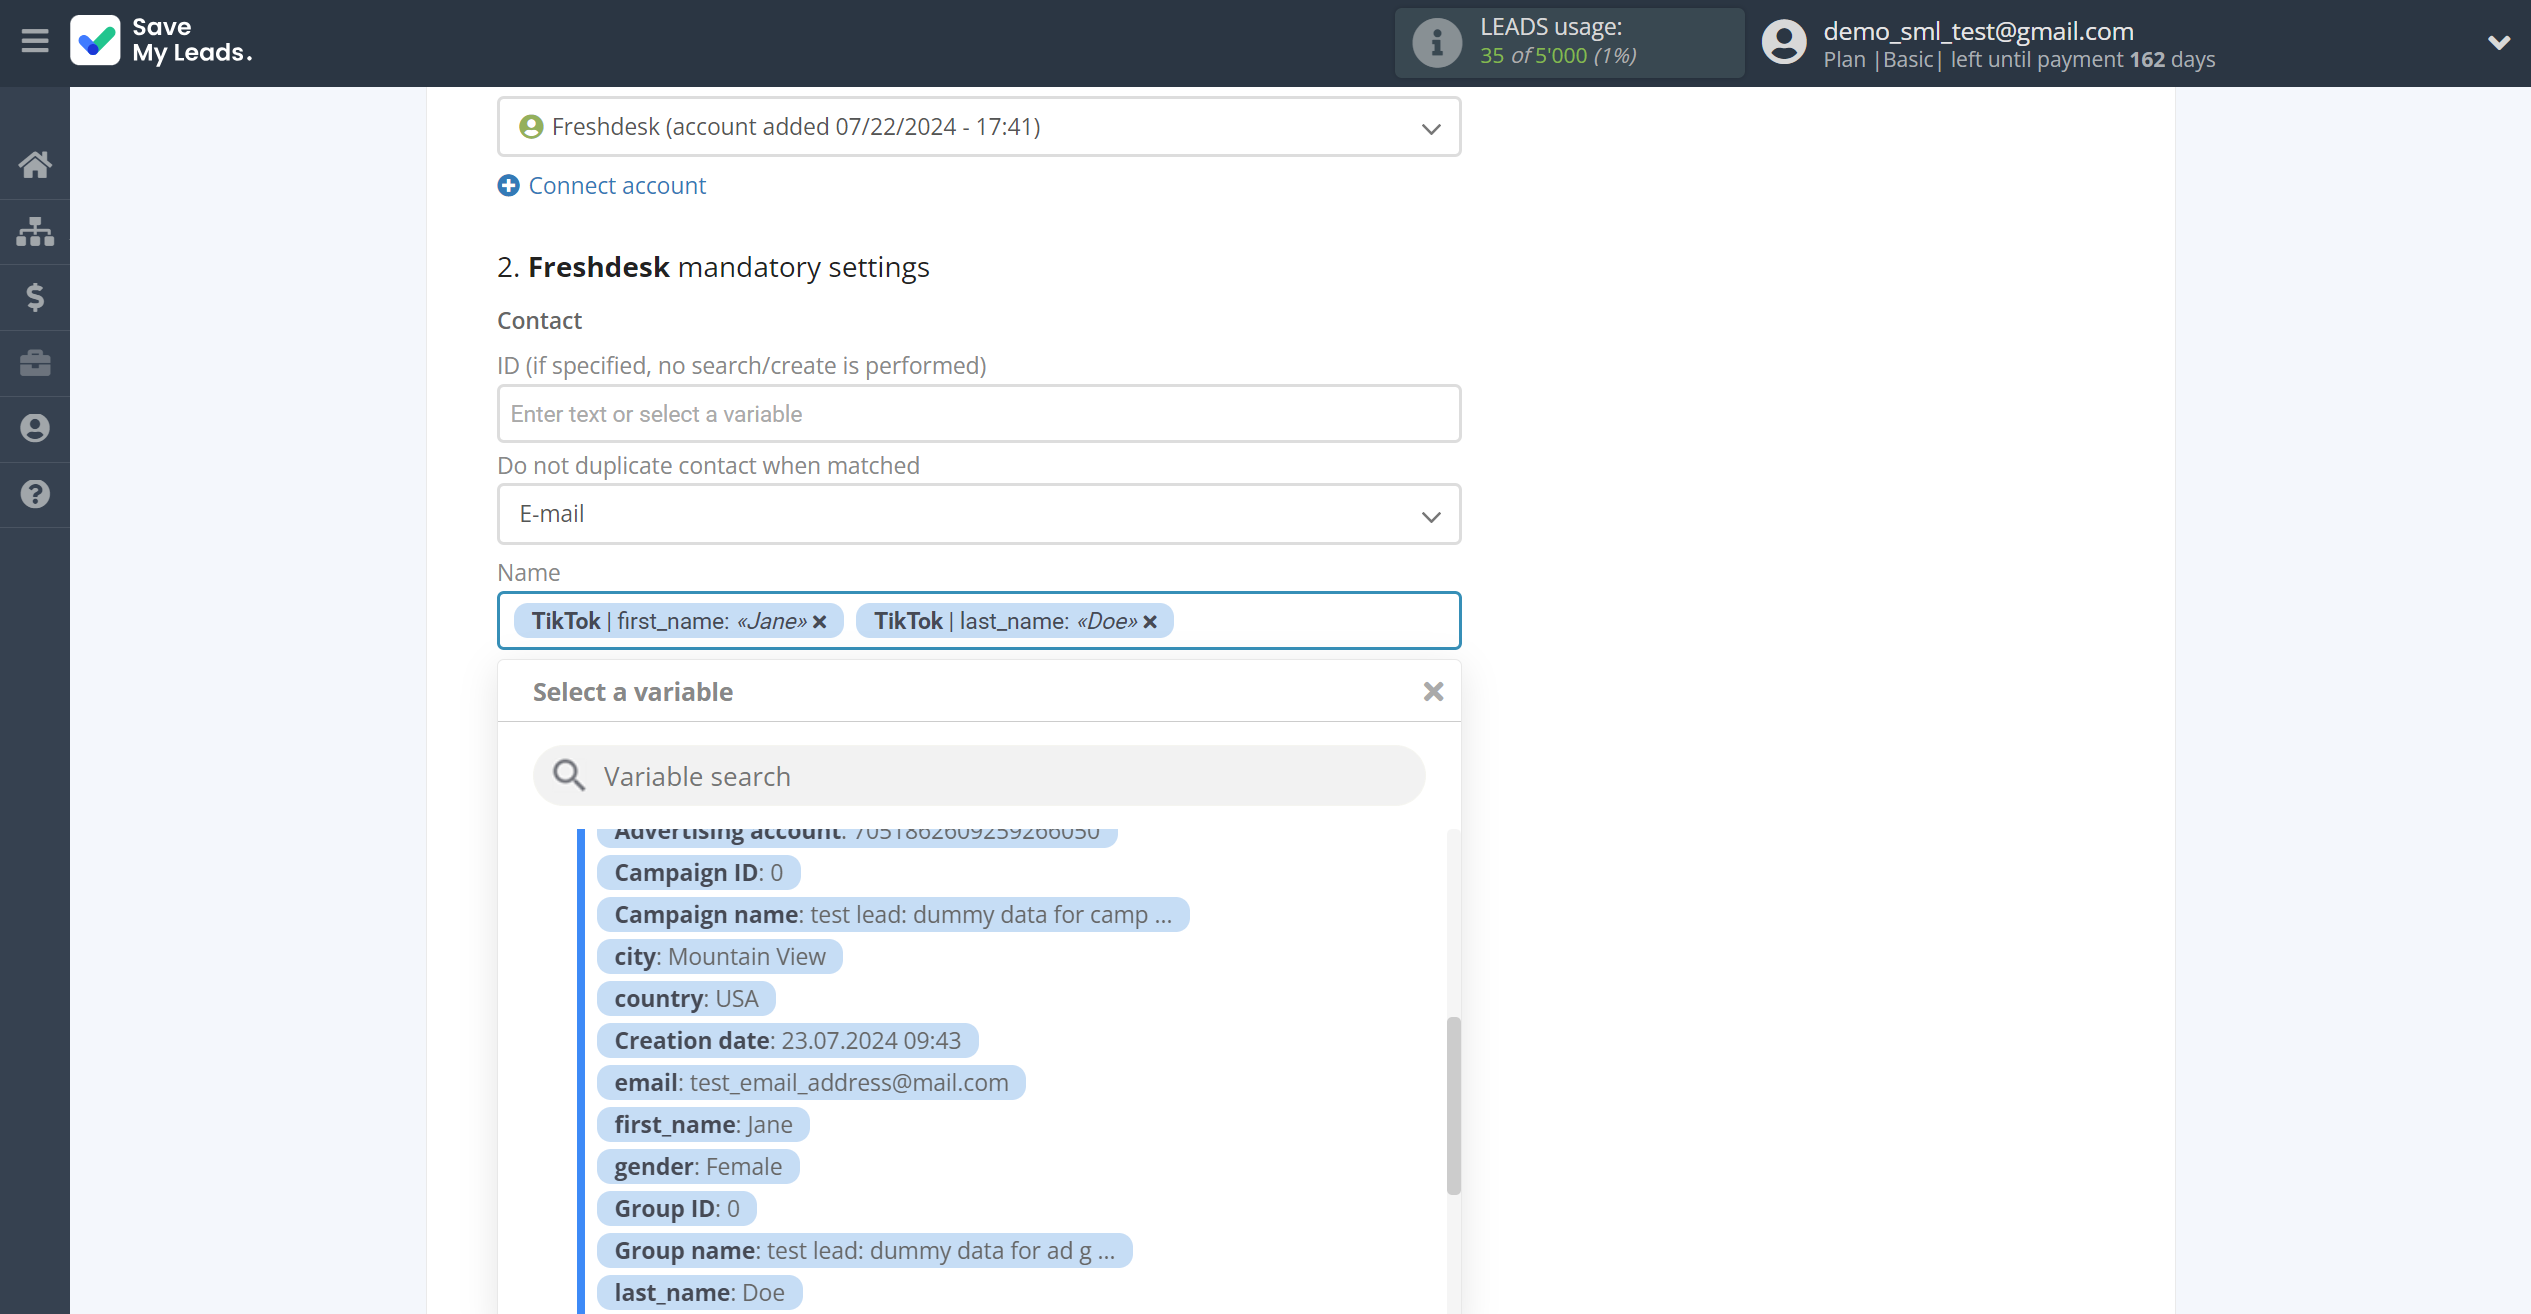Viewport: 2531px width, 1314px height.
Task: Select the city Mountain View variable
Action: (x=720, y=957)
